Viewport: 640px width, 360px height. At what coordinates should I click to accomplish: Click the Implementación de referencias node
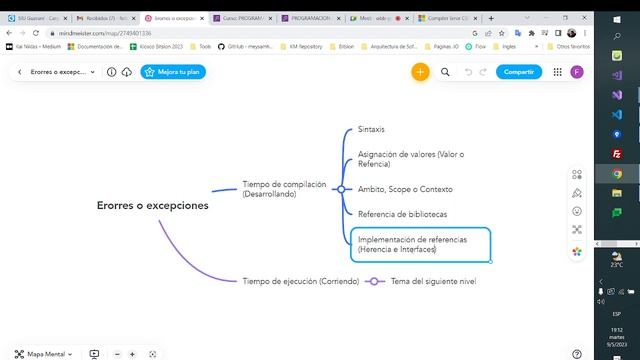pyautogui.click(x=420, y=244)
